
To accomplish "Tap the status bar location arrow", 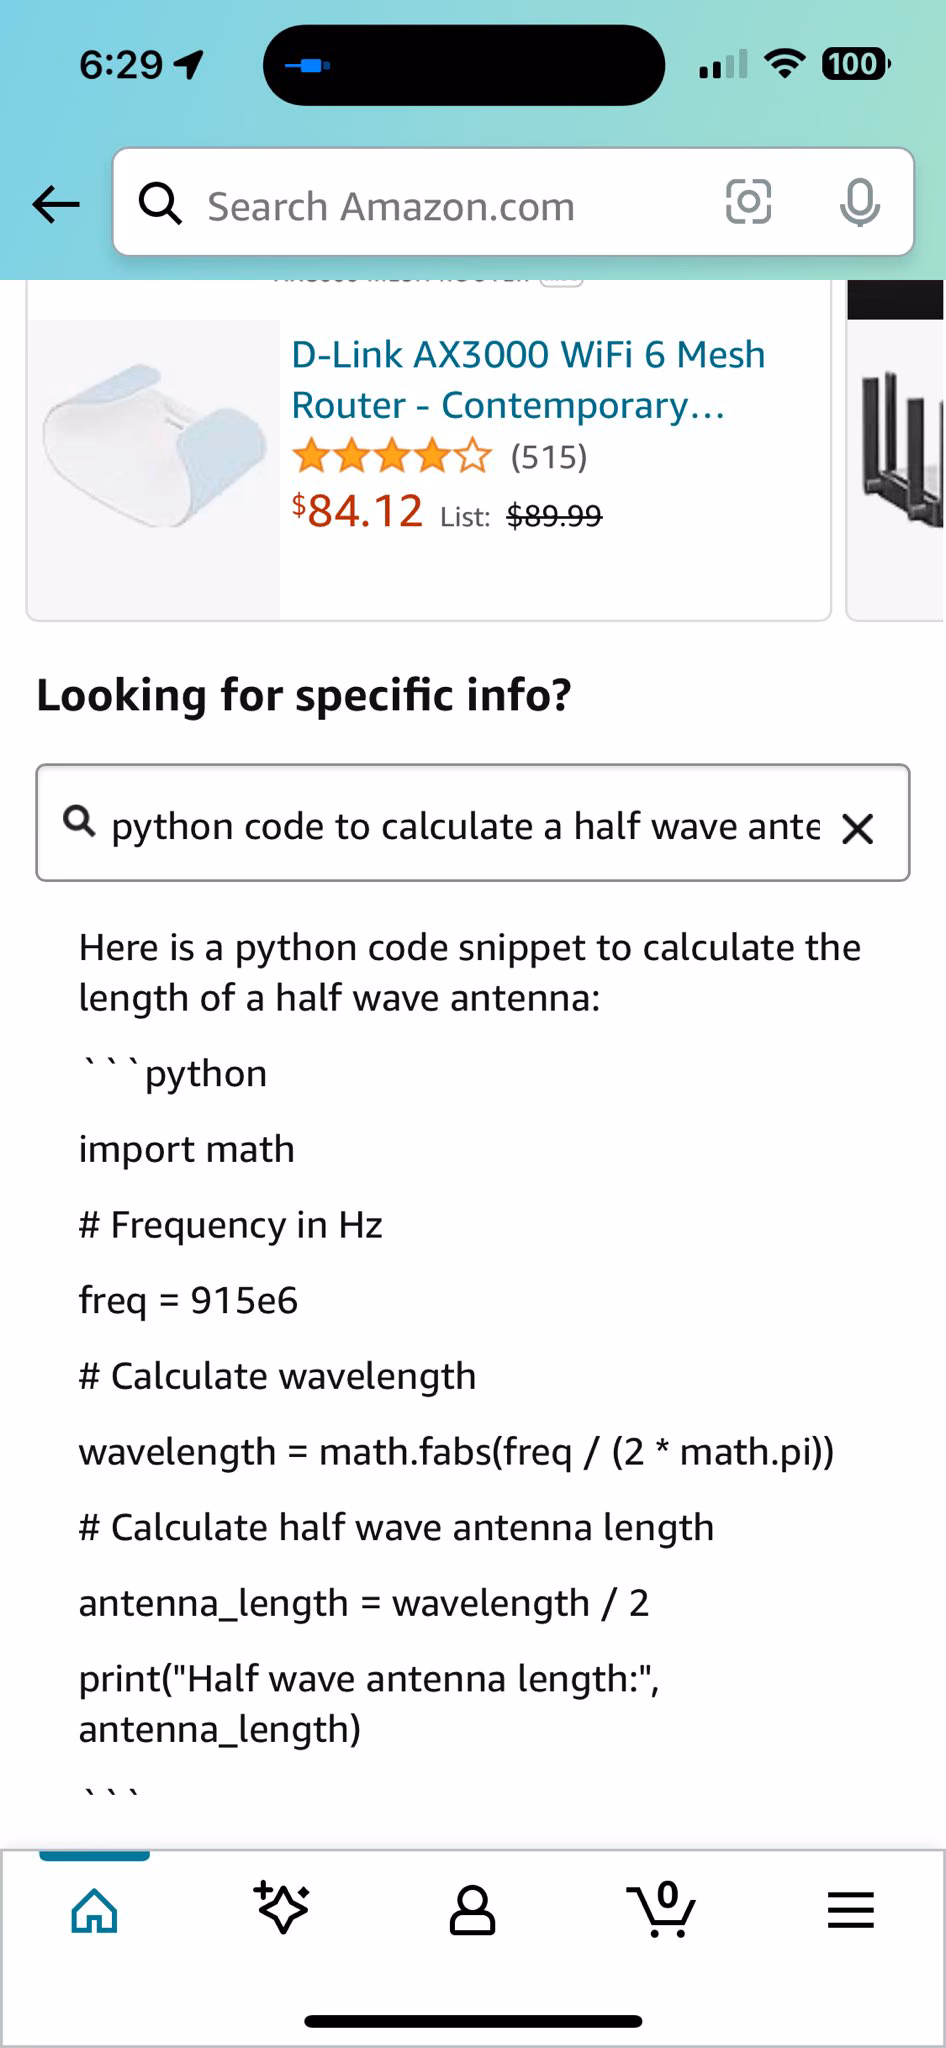I will click(189, 65).
